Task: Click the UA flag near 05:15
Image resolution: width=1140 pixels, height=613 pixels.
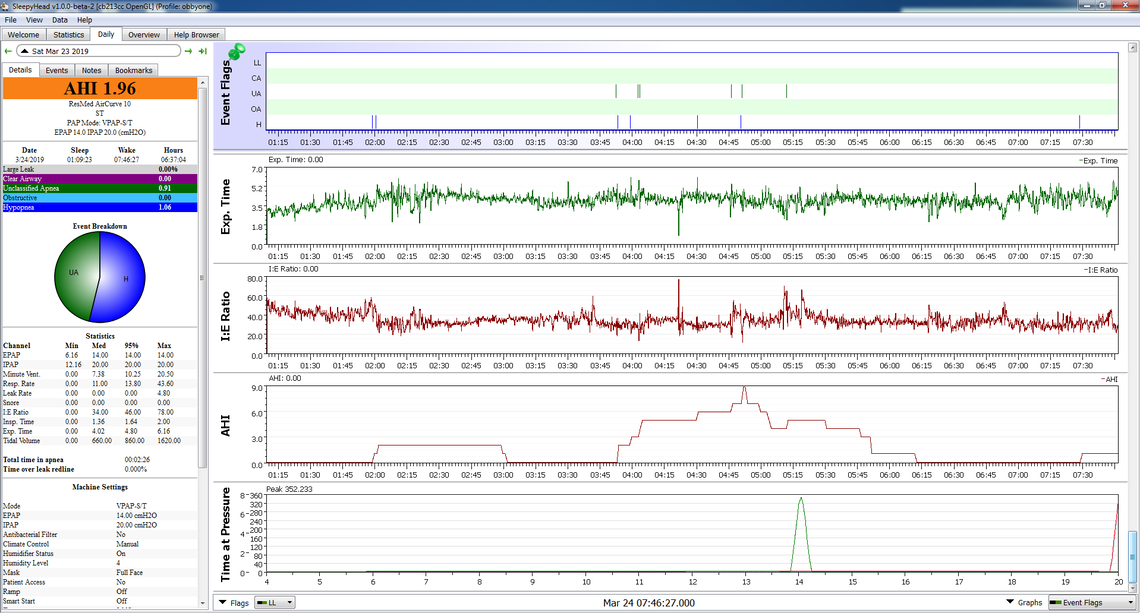Action: tap(786, 91)
